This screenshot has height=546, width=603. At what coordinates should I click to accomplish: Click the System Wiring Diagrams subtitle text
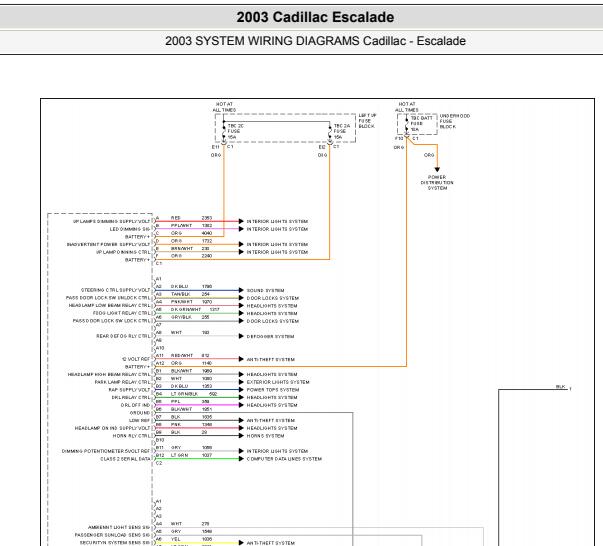point(315,41)
